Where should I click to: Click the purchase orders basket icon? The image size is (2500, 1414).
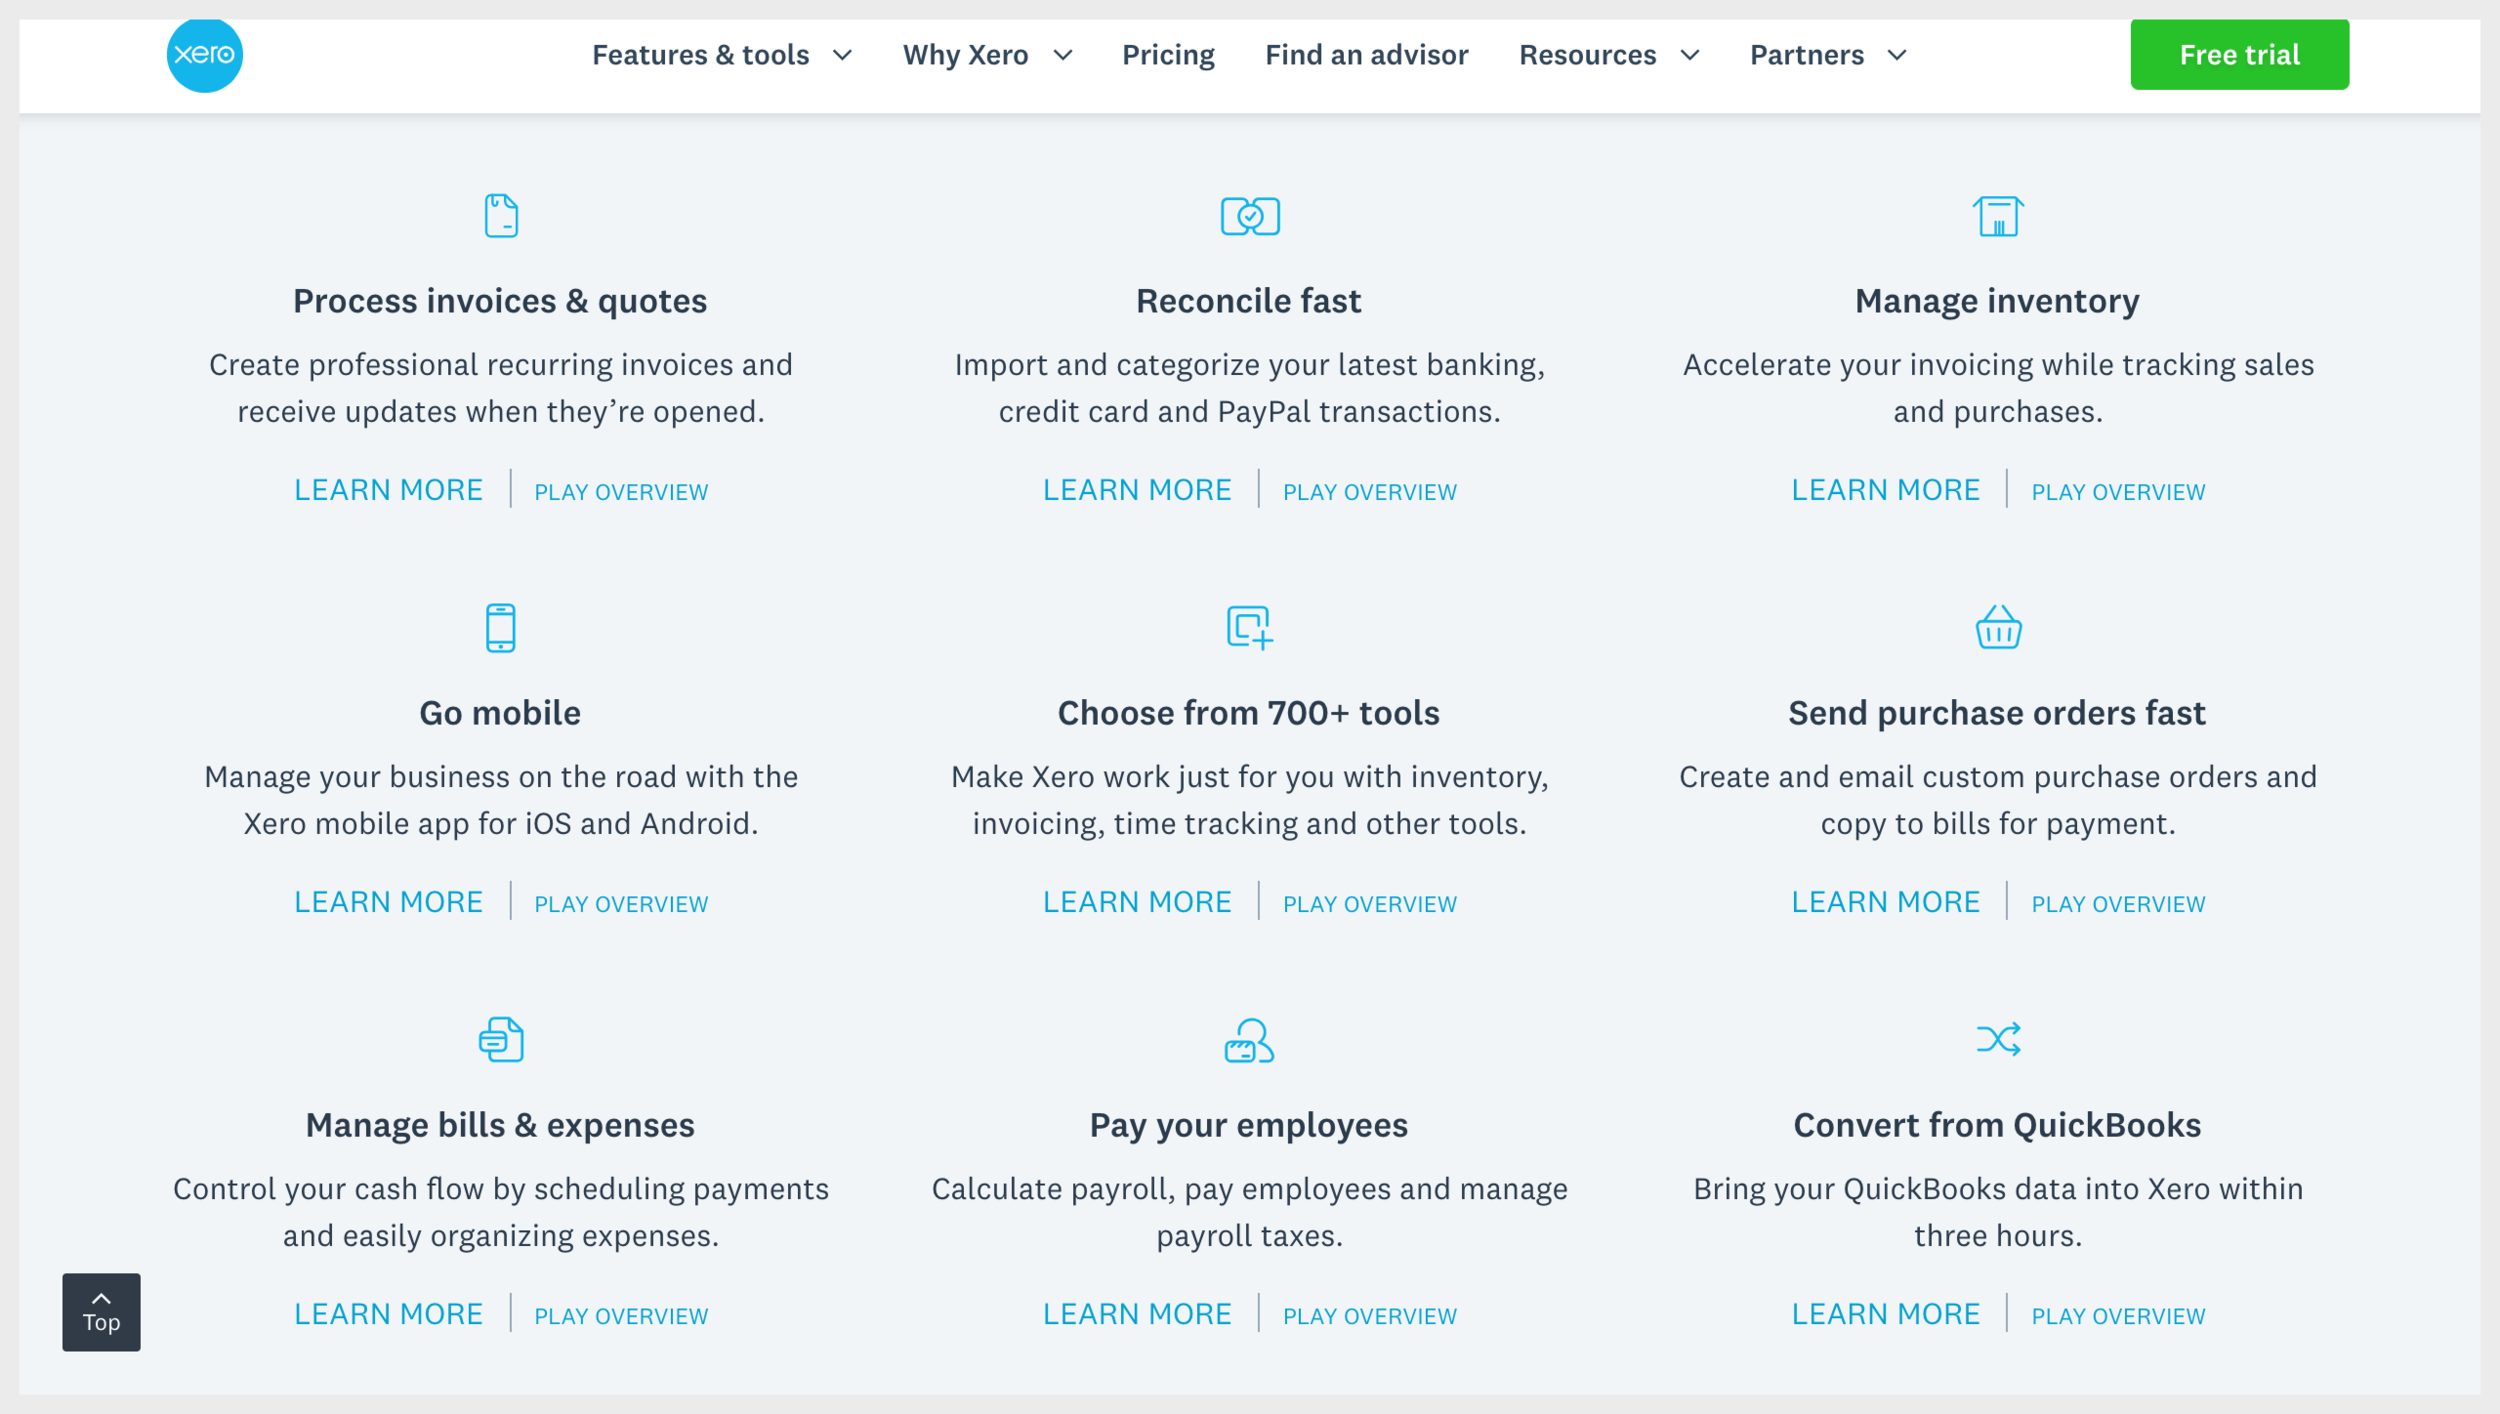click(x=1998, y=627)
